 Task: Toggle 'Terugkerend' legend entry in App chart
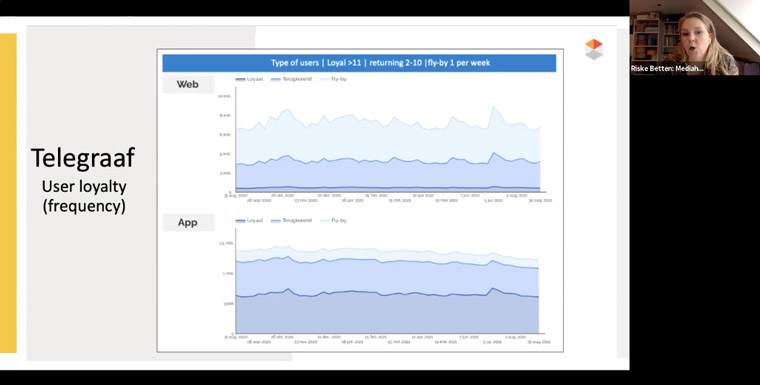tap(292, 221)
